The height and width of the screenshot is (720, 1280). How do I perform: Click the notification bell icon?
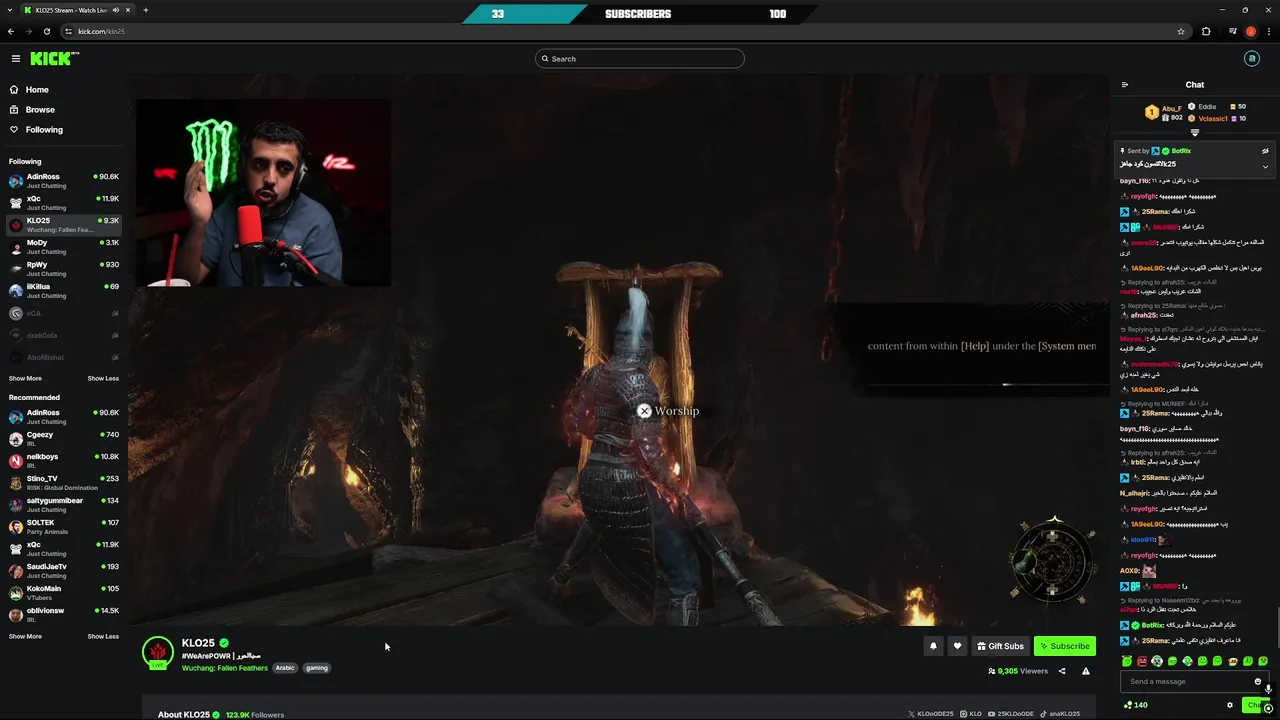pos(933,646)
